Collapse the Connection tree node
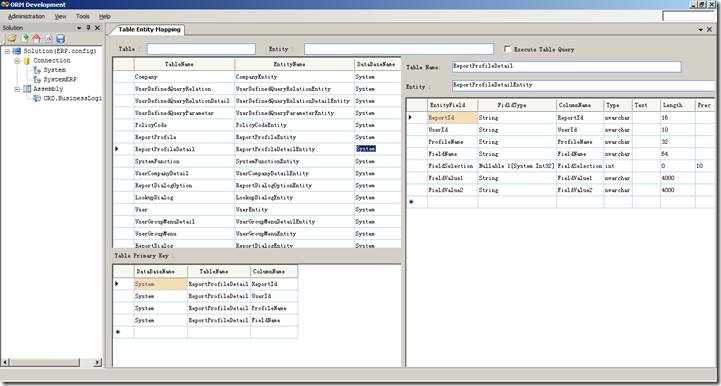 point(17,61)
